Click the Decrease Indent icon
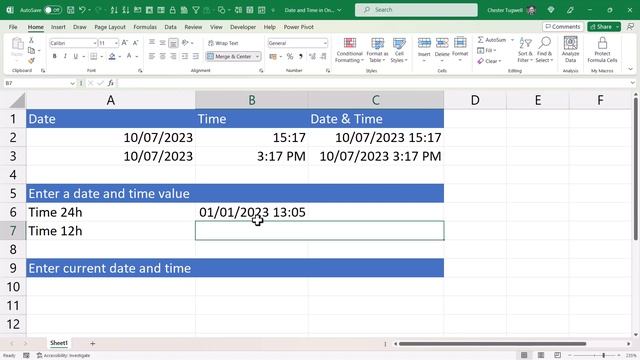The height and width of the screenshot is (360, 640). tap(184, 56)
